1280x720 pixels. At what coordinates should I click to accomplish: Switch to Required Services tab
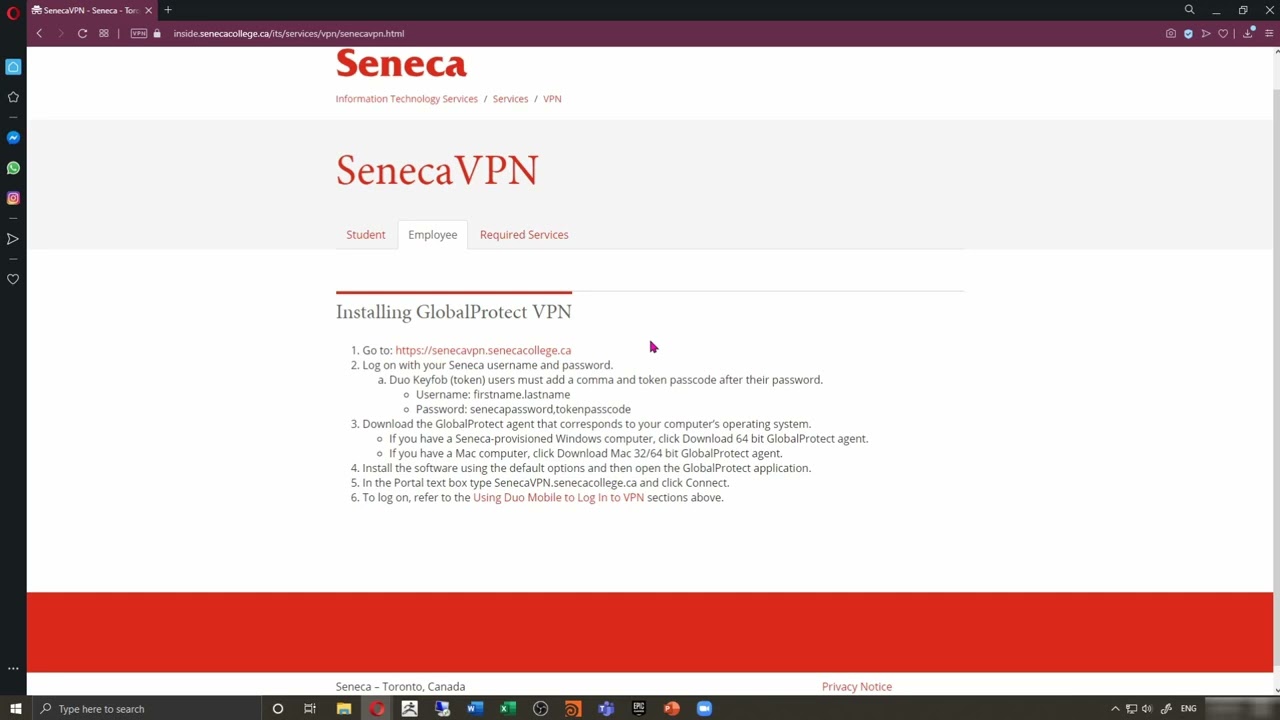click(524, 234)
